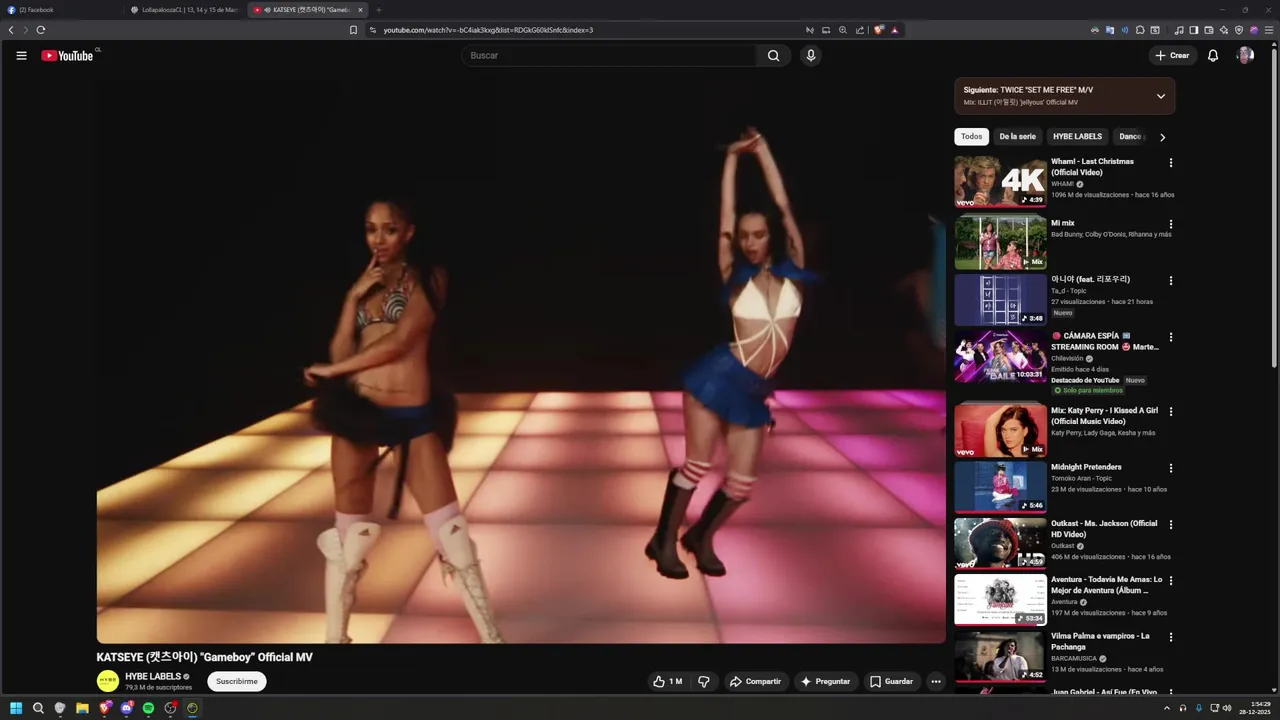
Task: Open the notifications bell
Action: (1213, 56)
